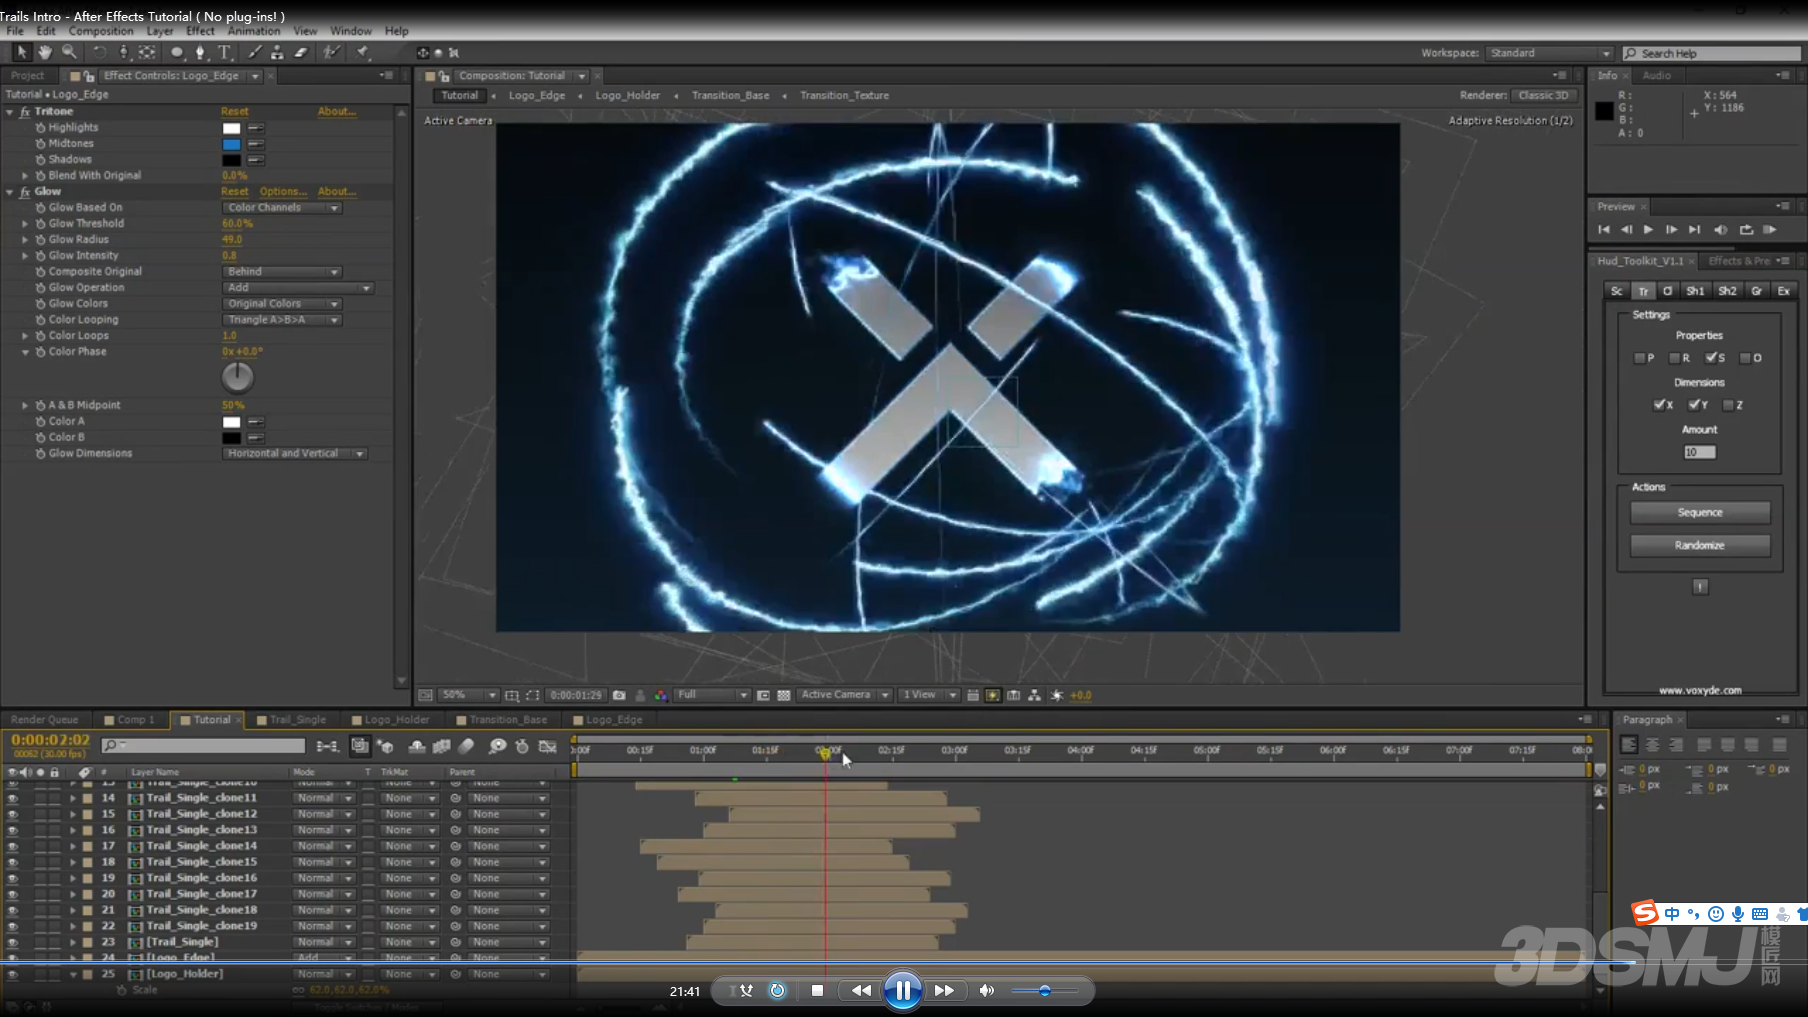Open Glow Options link
Image resolution: width=1808 pixels, height=1017 pixels.
pyautogui.click(x=283, y=192)
